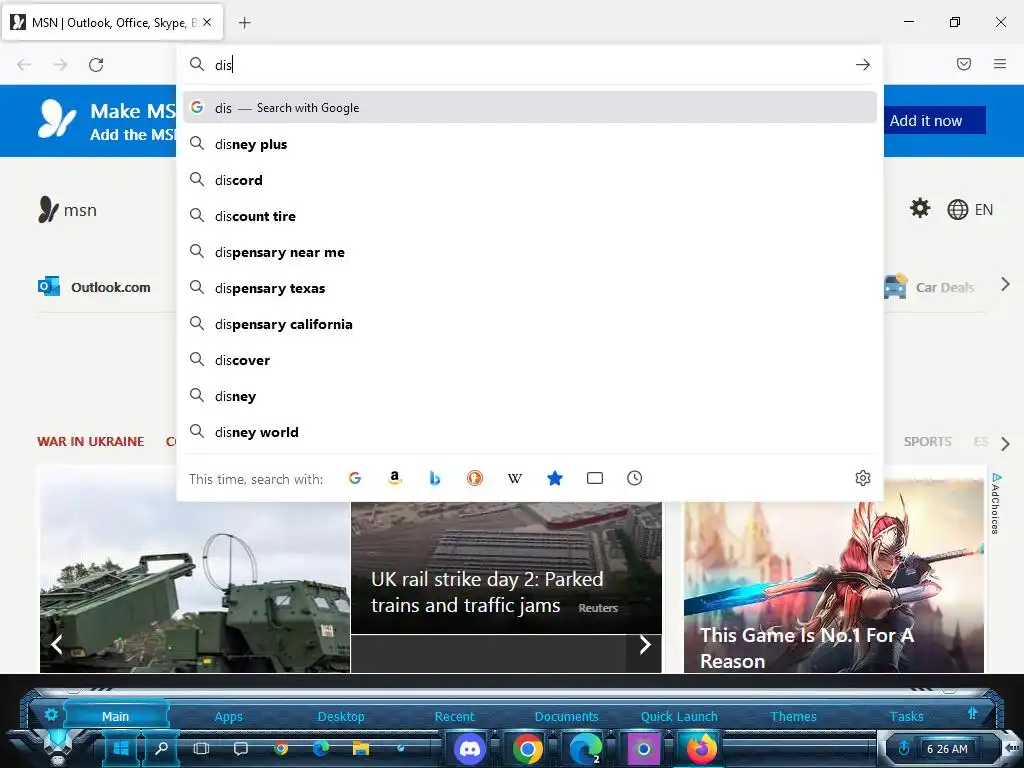Search this time with Bing
The height and width of the screenshot is (768, 1024).
[x=434, y=478]
